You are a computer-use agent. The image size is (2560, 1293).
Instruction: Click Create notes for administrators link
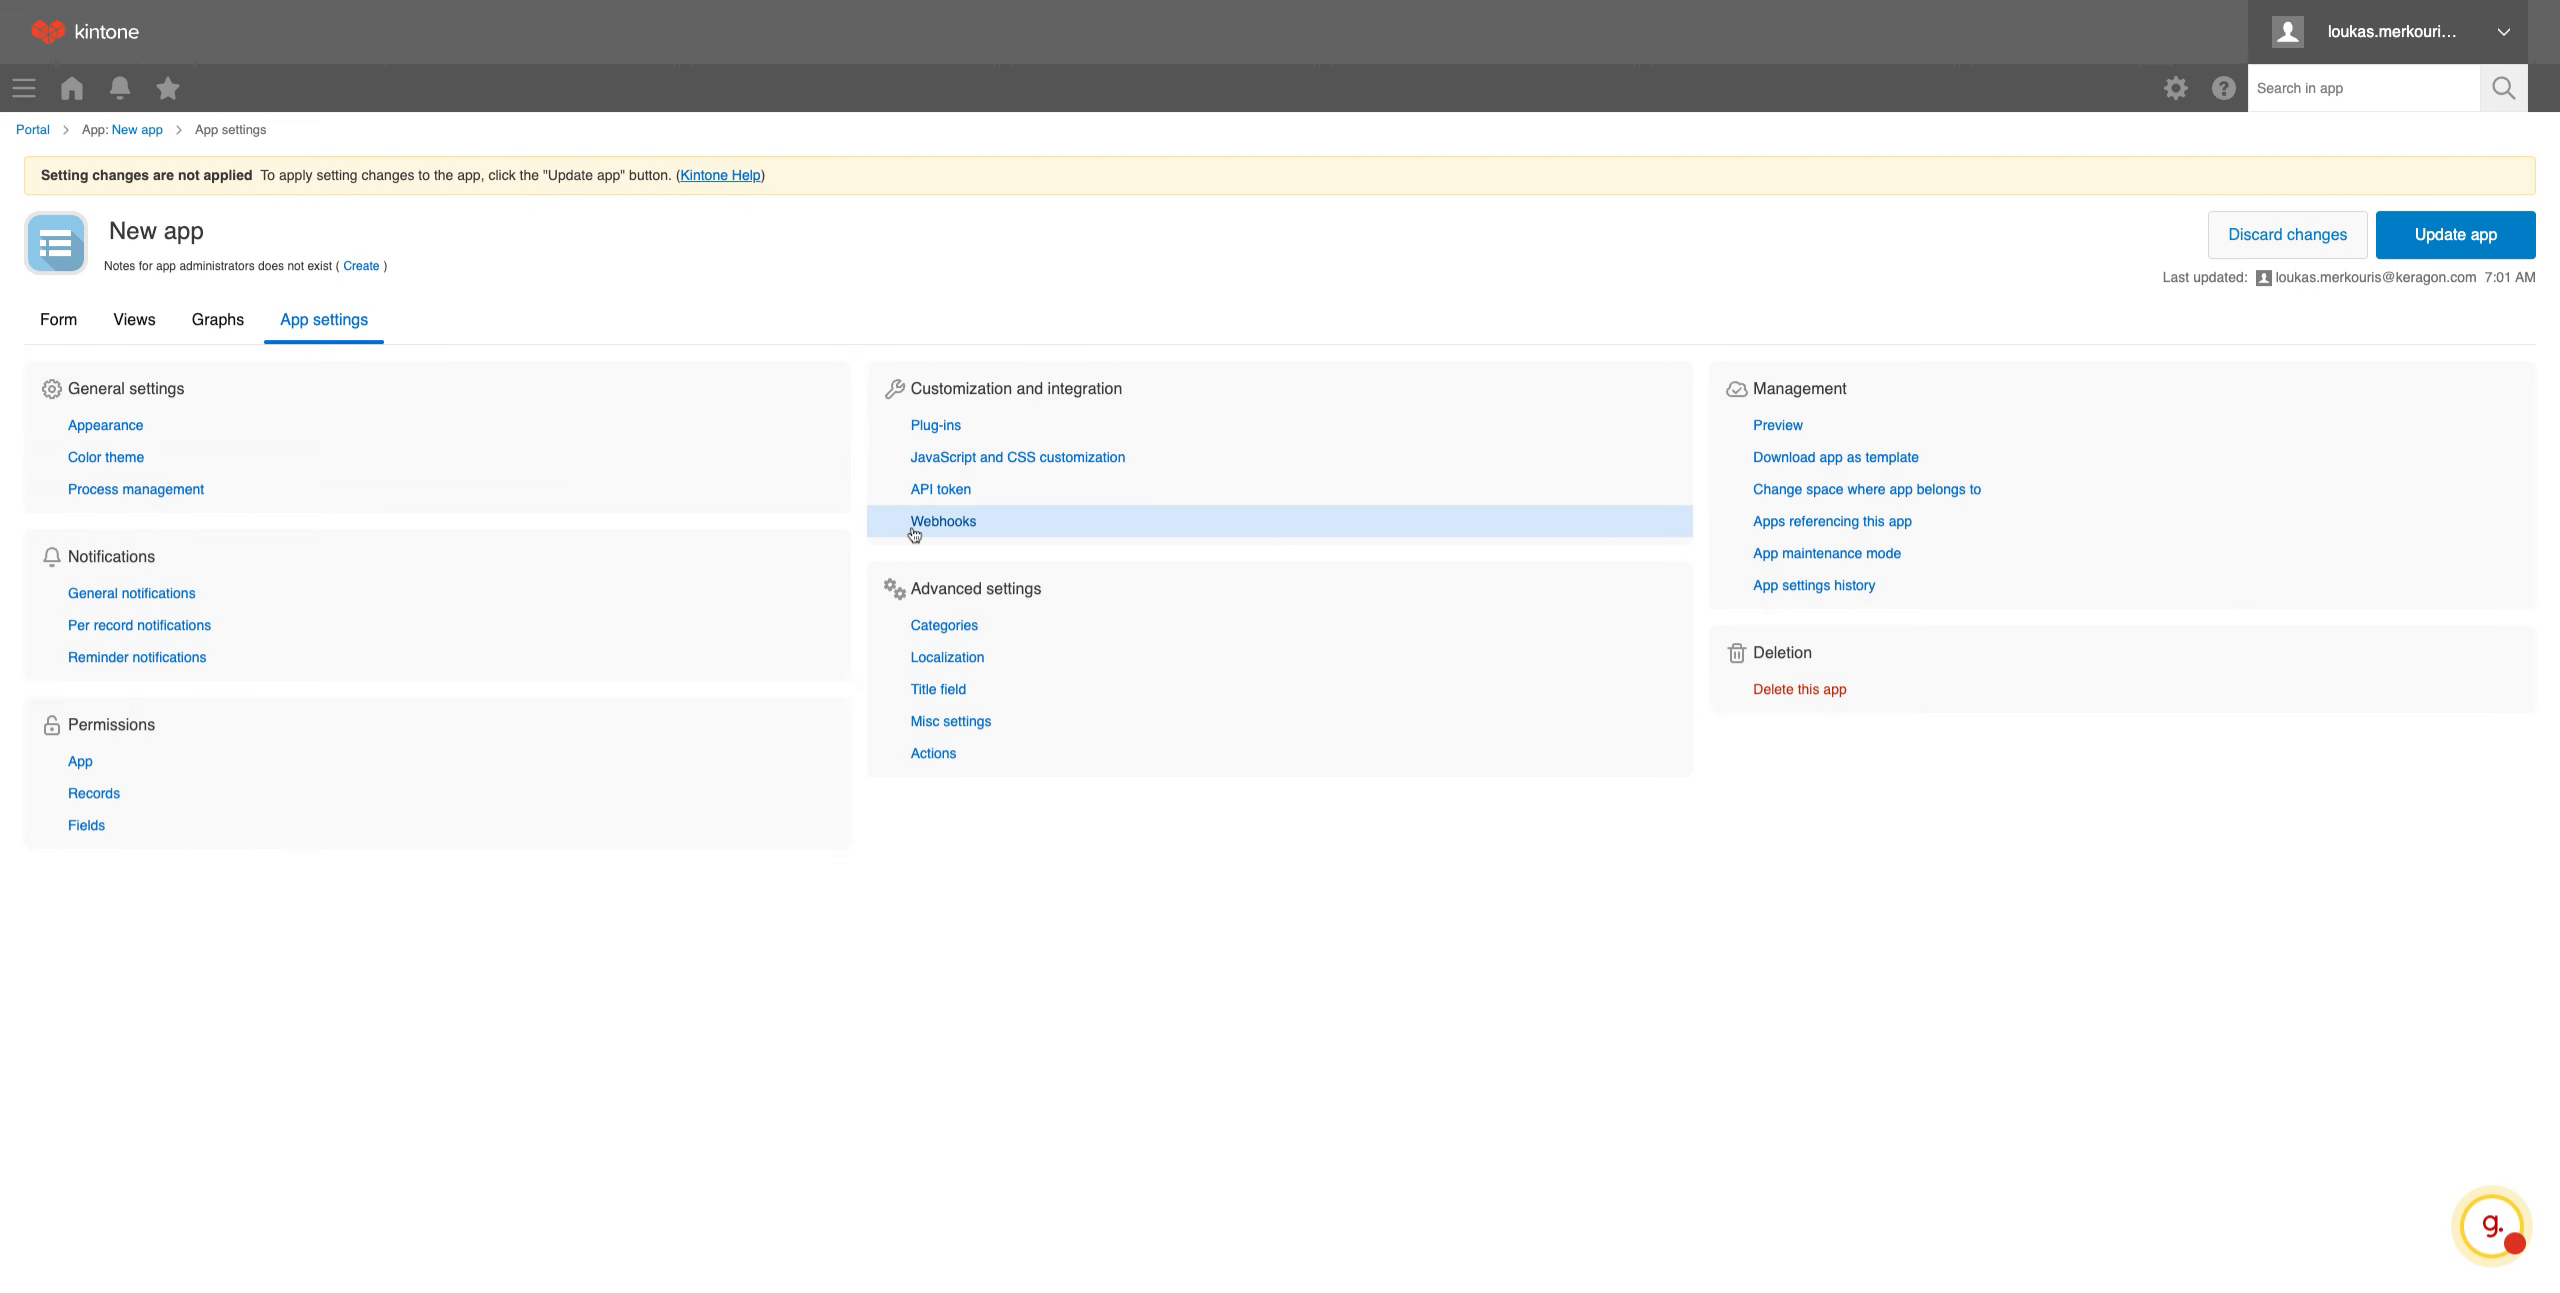(361, 266)
